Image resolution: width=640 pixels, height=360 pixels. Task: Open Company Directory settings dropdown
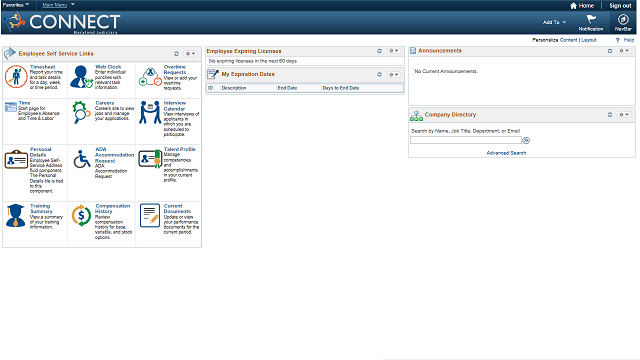(x=624, y=115)
